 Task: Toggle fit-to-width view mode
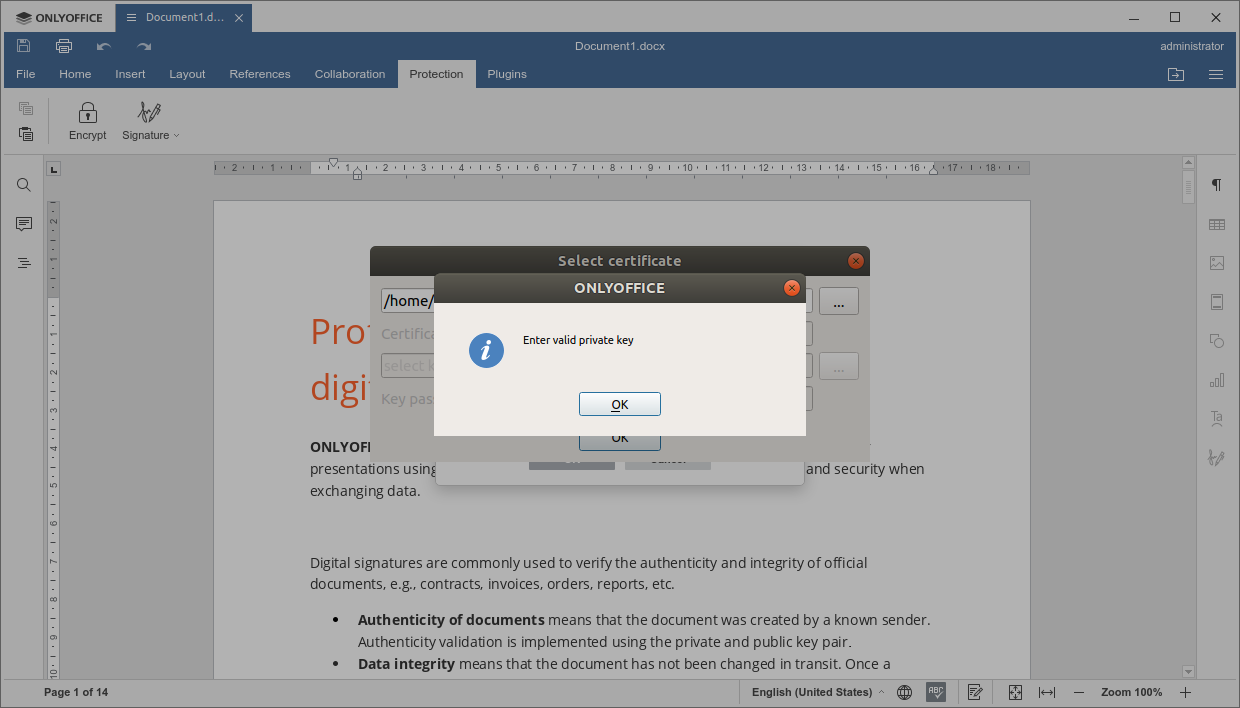coord(1045,691)
